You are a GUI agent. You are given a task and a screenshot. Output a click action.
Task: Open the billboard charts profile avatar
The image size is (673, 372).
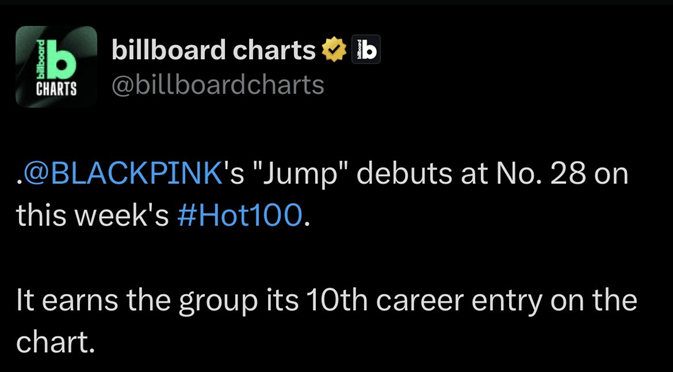click(x=56, y=67)
